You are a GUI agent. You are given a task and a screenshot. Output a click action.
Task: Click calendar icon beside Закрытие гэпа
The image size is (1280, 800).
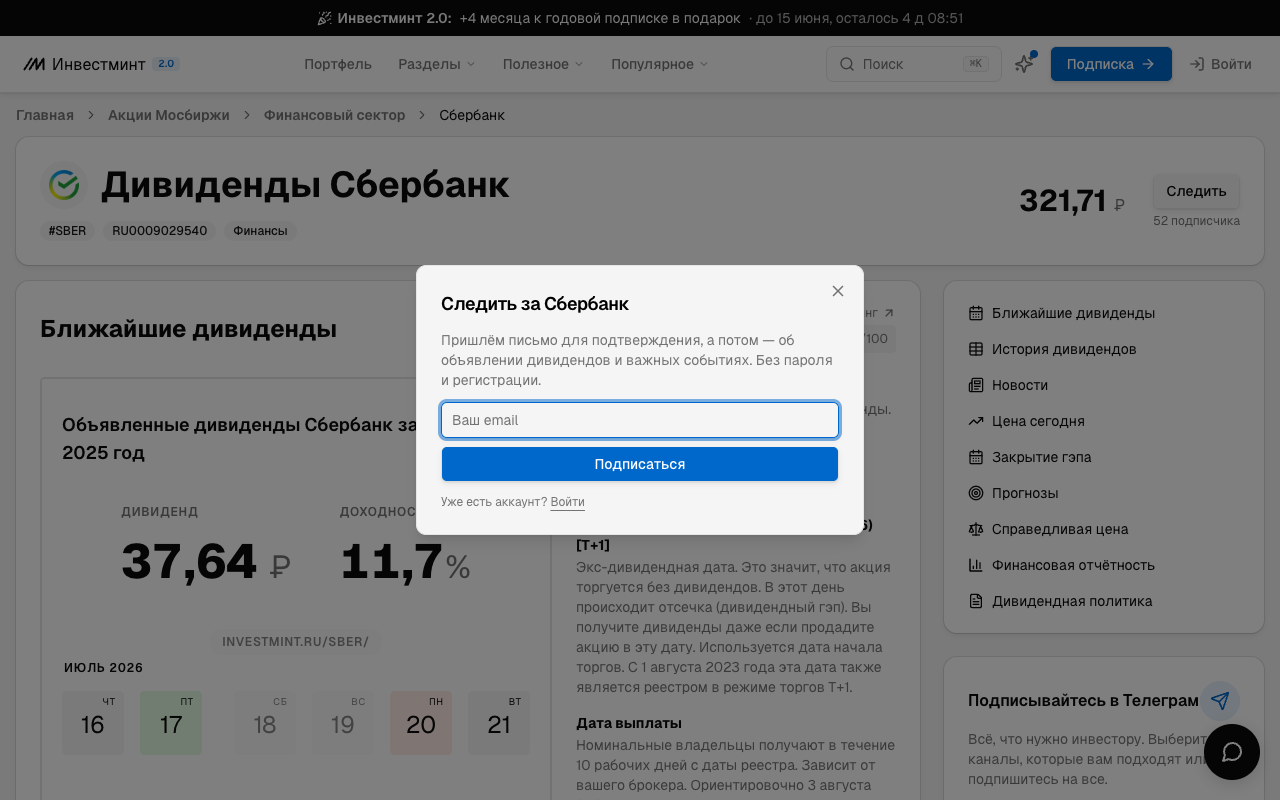976,457
